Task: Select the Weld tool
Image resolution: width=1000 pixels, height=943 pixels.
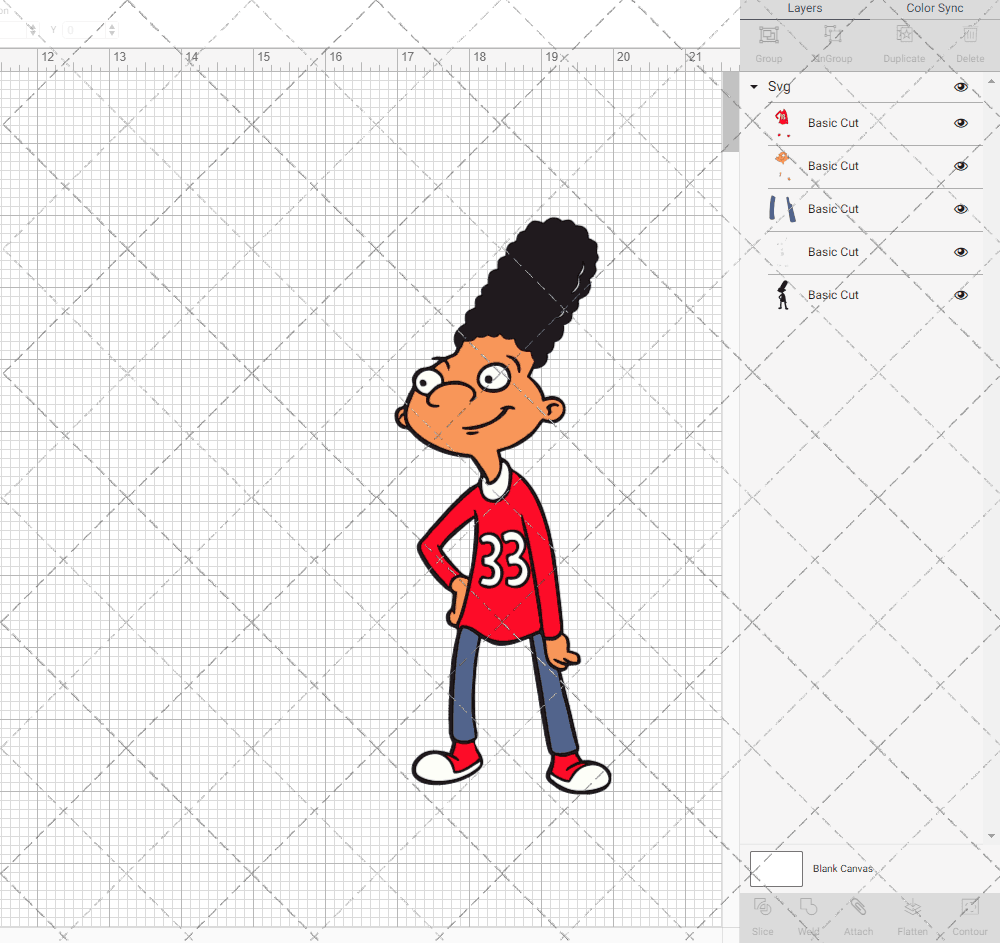Action: coord(808,907)
